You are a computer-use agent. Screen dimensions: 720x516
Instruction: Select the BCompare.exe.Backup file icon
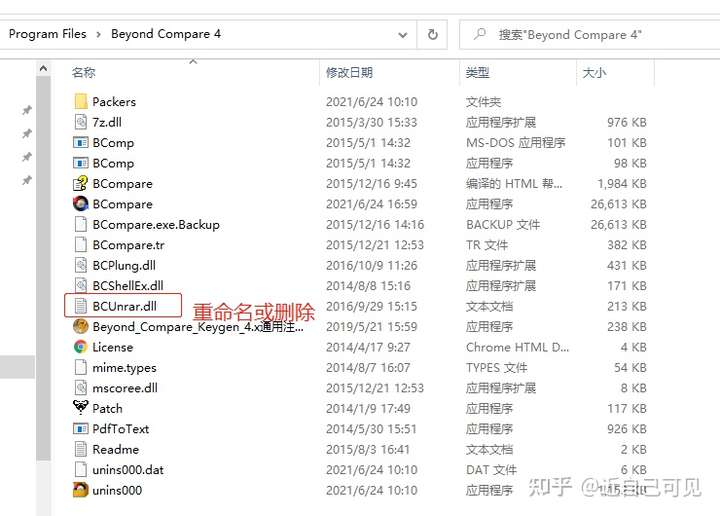80,224
